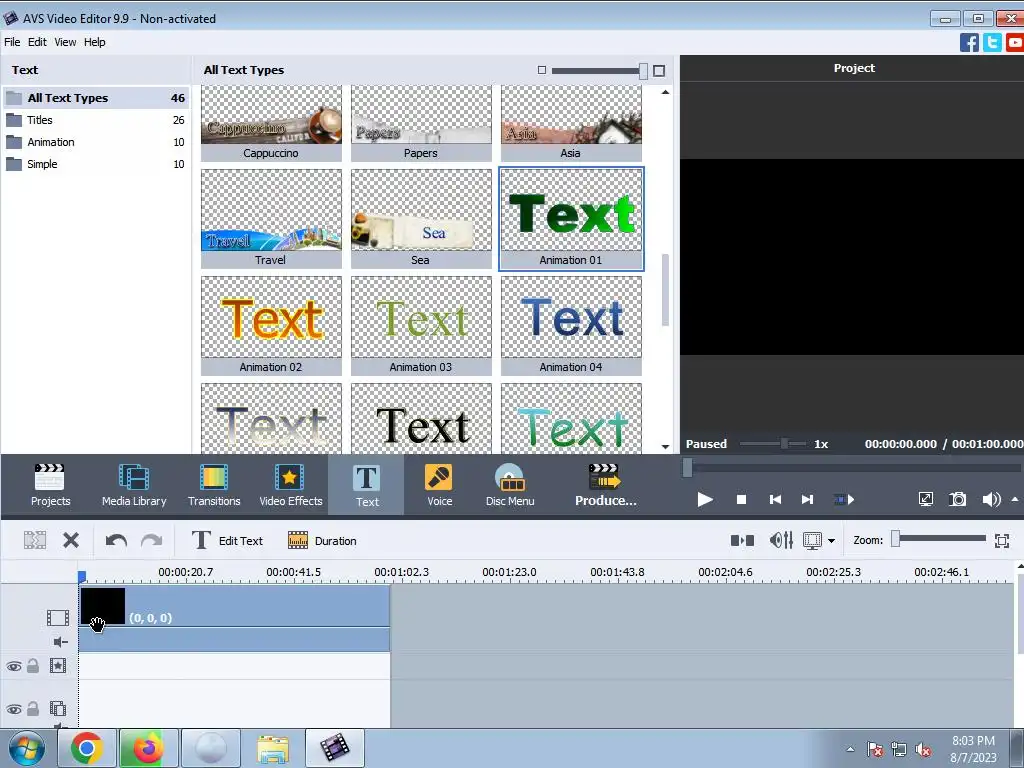This screenshot has width=1024, height=768.
Task: Open the File menu
Action: click(12, 42)
